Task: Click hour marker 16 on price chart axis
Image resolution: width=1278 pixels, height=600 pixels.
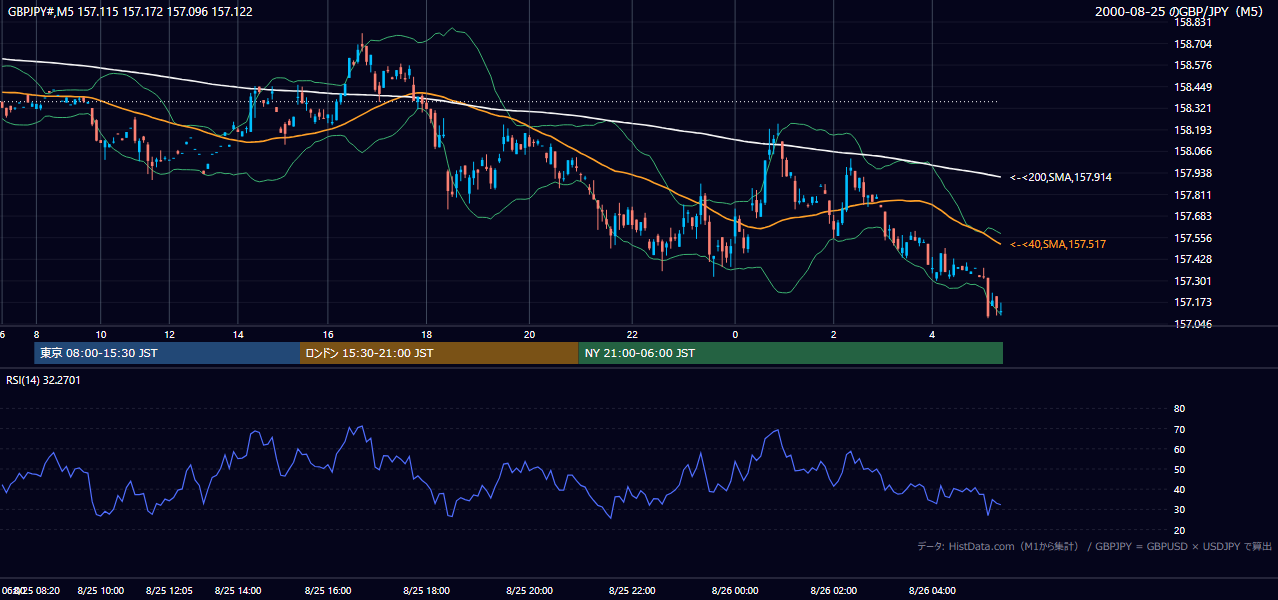Action: coord(328,334)
